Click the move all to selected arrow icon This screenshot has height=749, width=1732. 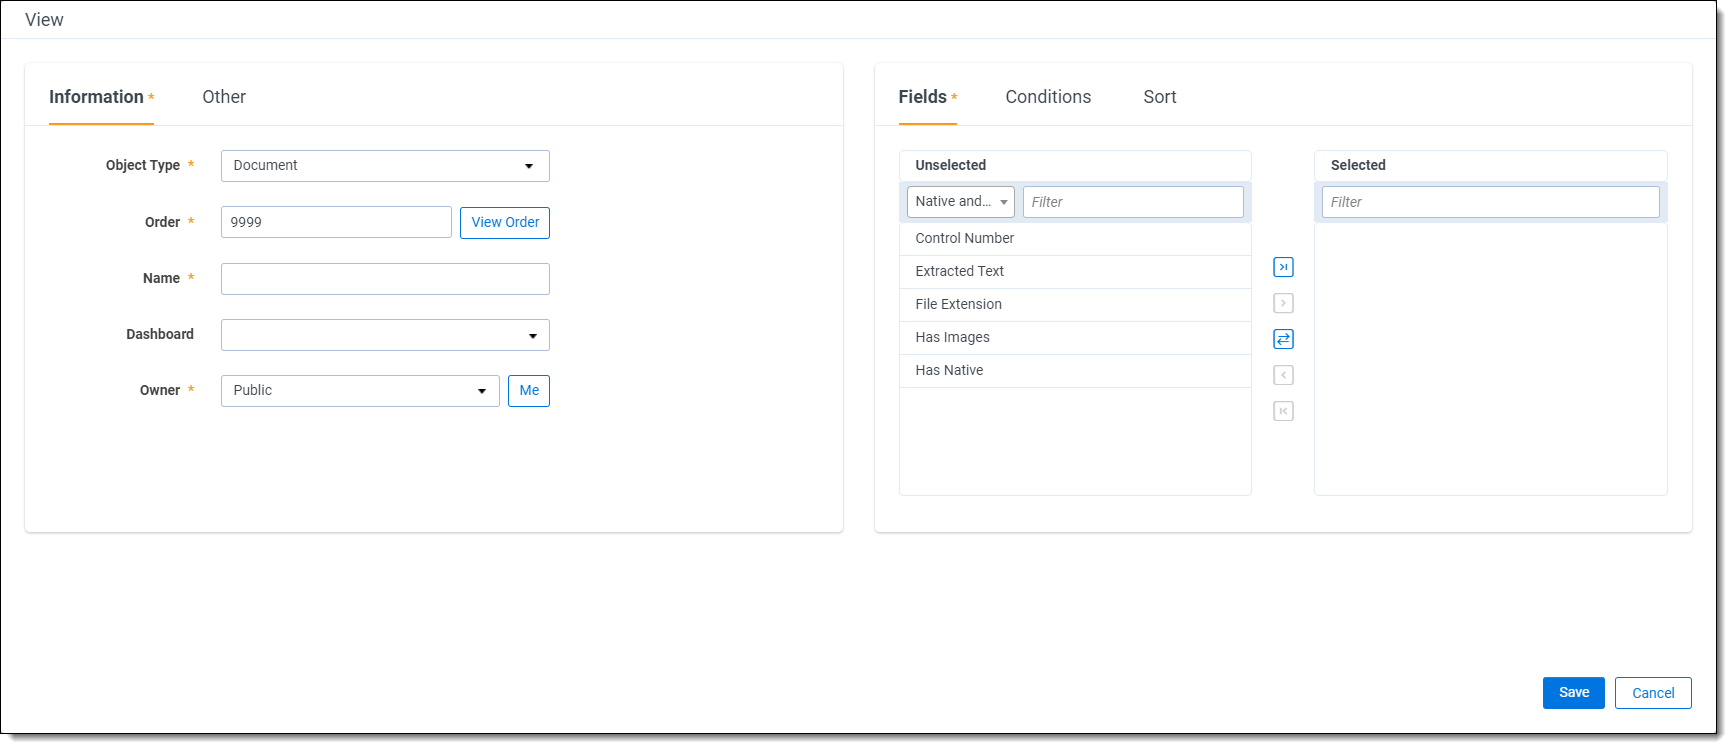click(x=1283, y=267)
